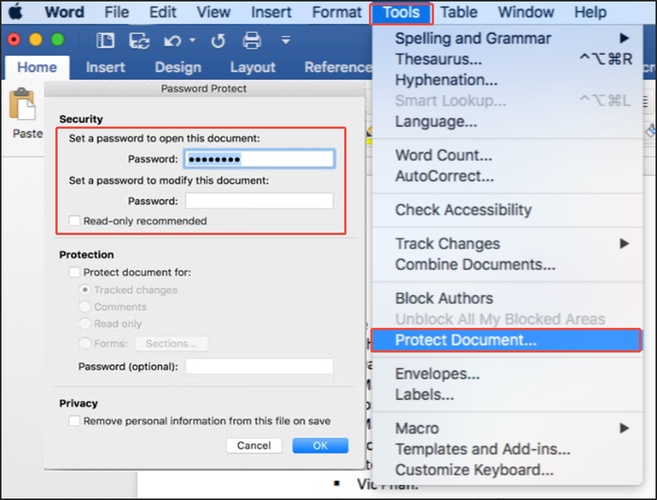This screenshot has height=500, width=657.
Task: Open the Window menu
Action: [x=526, y=12]
